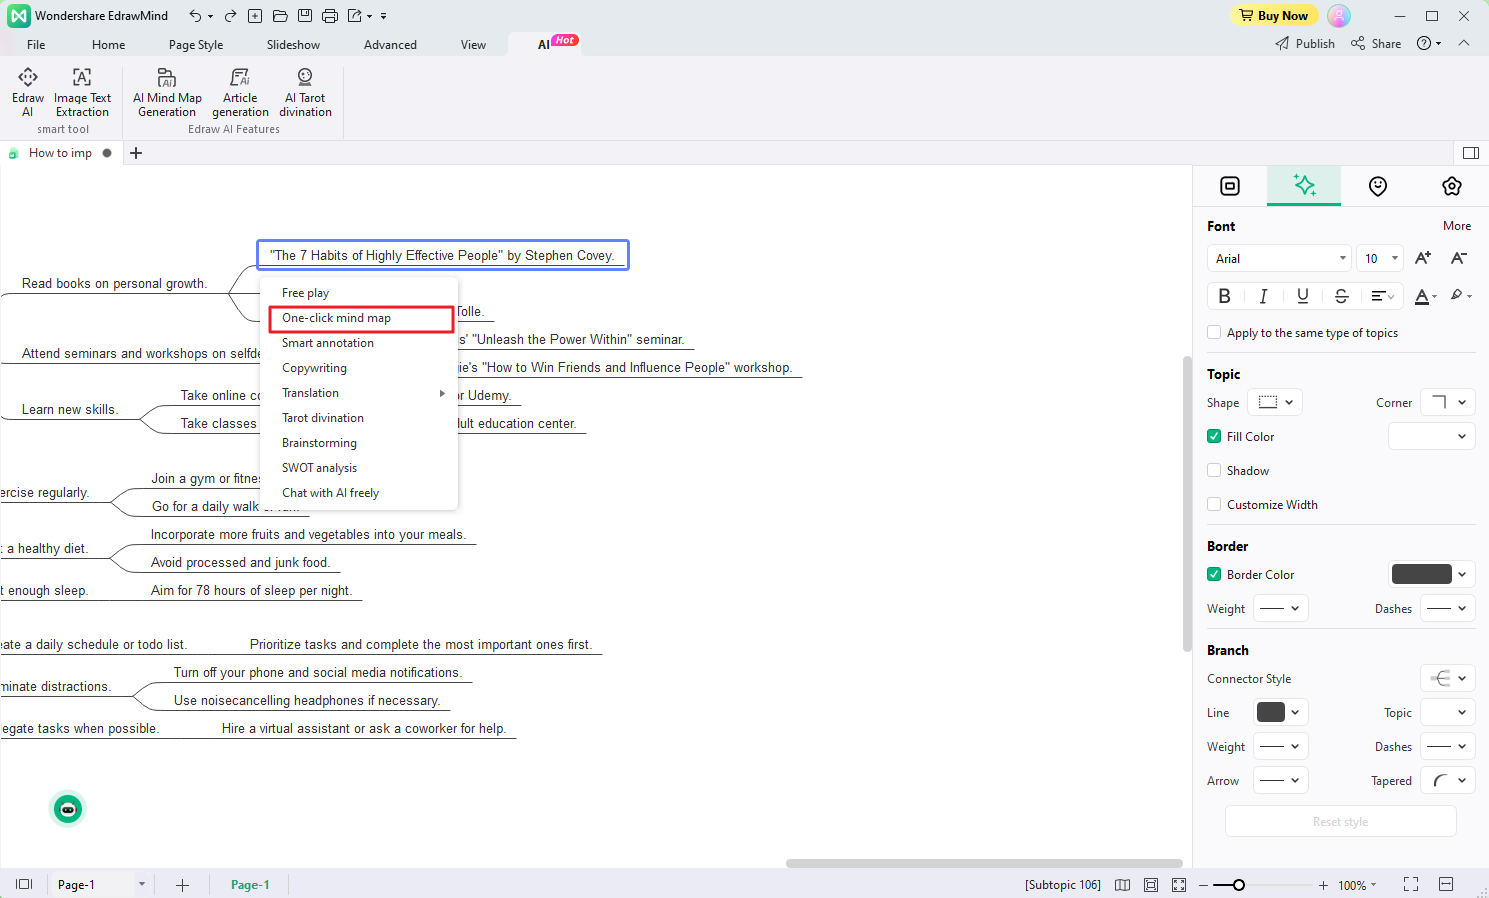Viewport: 1489px width, 898px height.
Task: Open the Arial font family dropdown
Action: click(1279, 258)
